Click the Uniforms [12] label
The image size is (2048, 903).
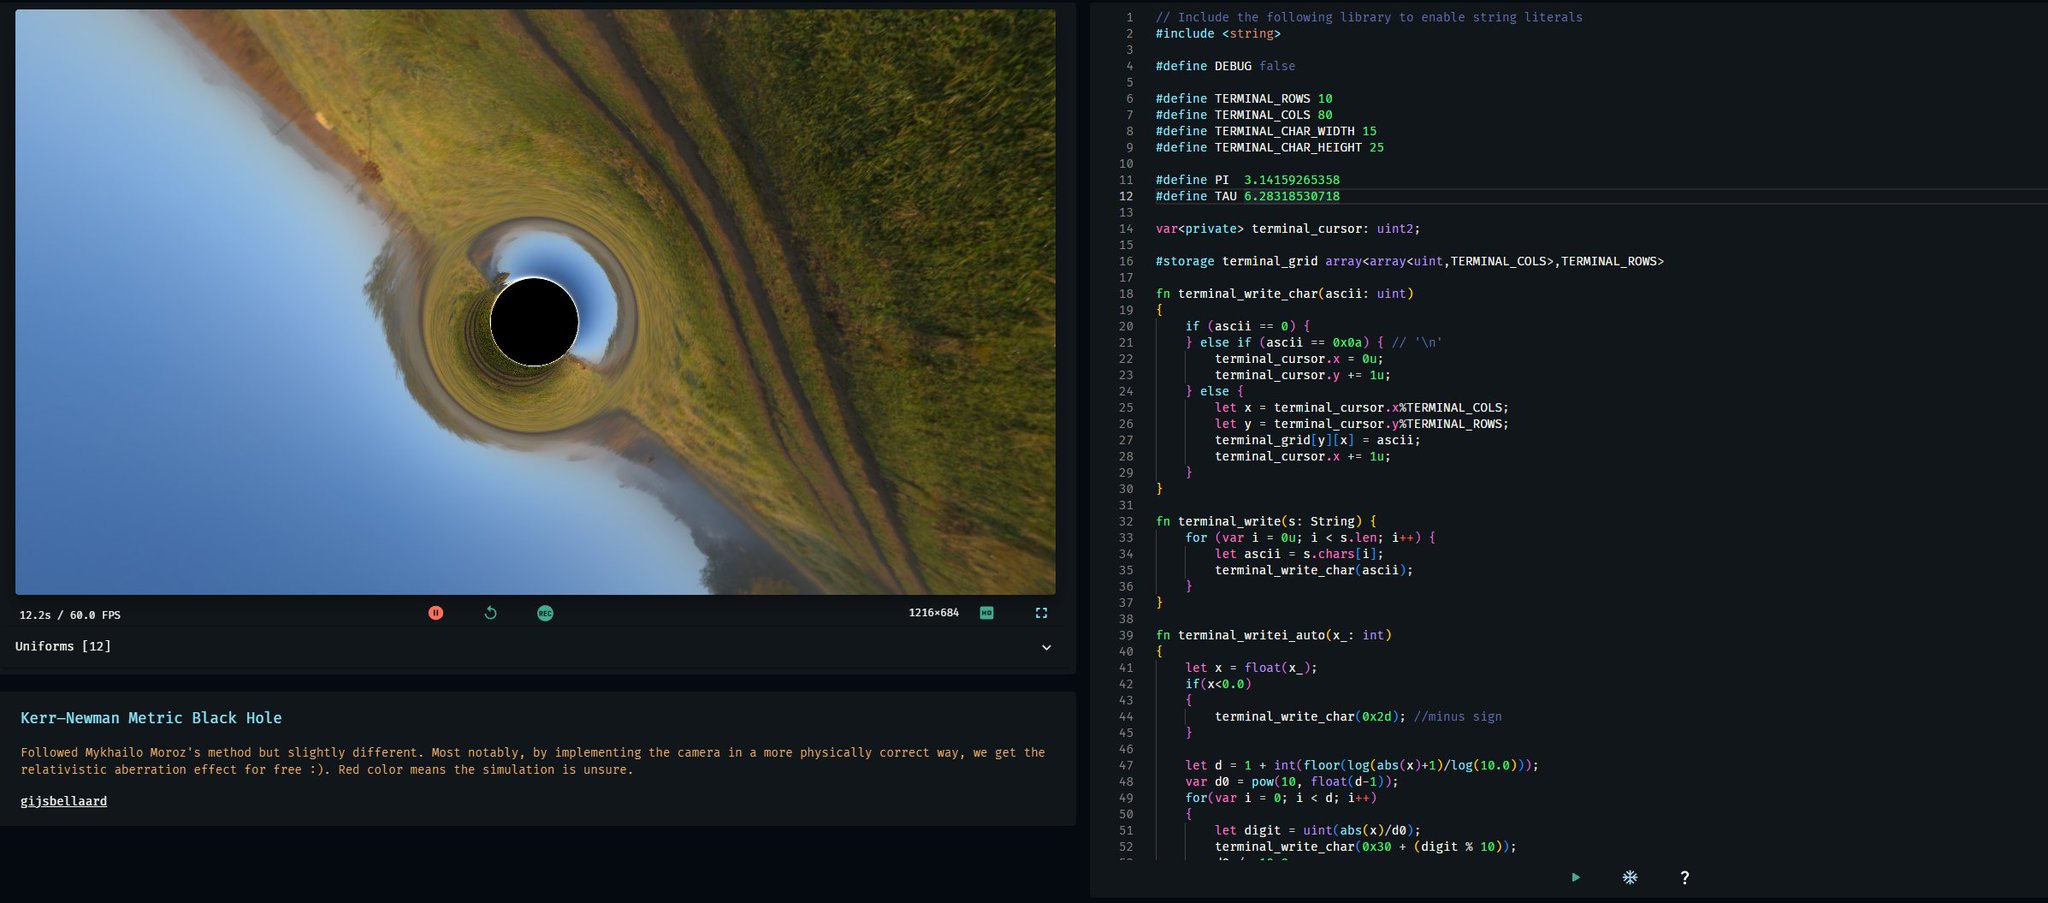[x=63, y=647]
